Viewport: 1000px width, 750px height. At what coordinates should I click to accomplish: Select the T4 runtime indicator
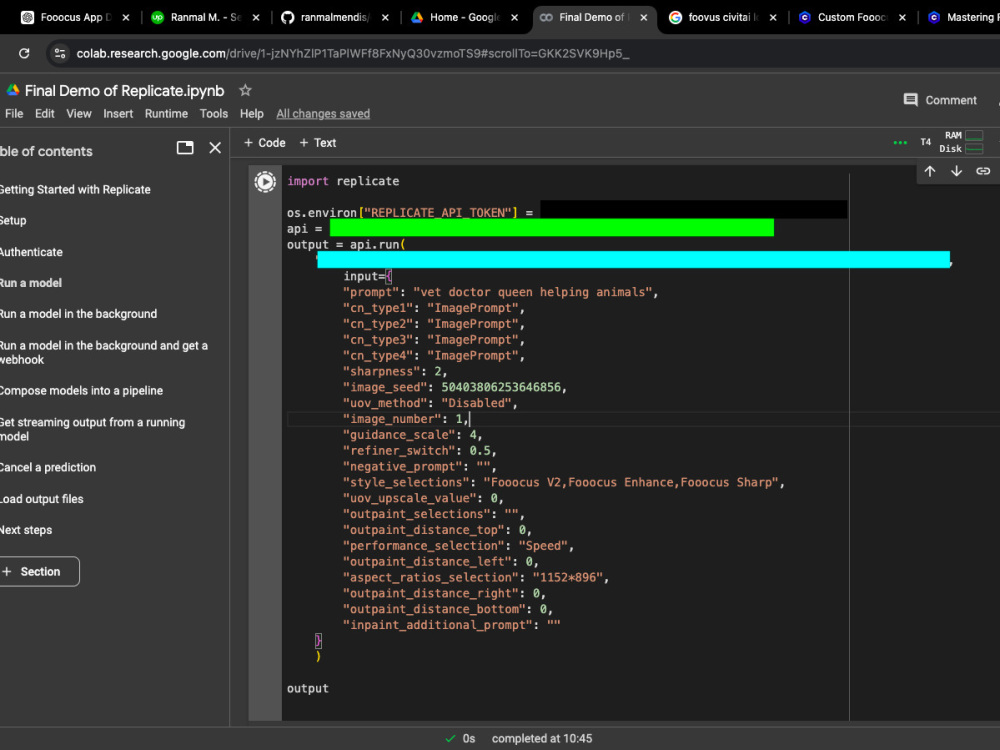[925, 141]
